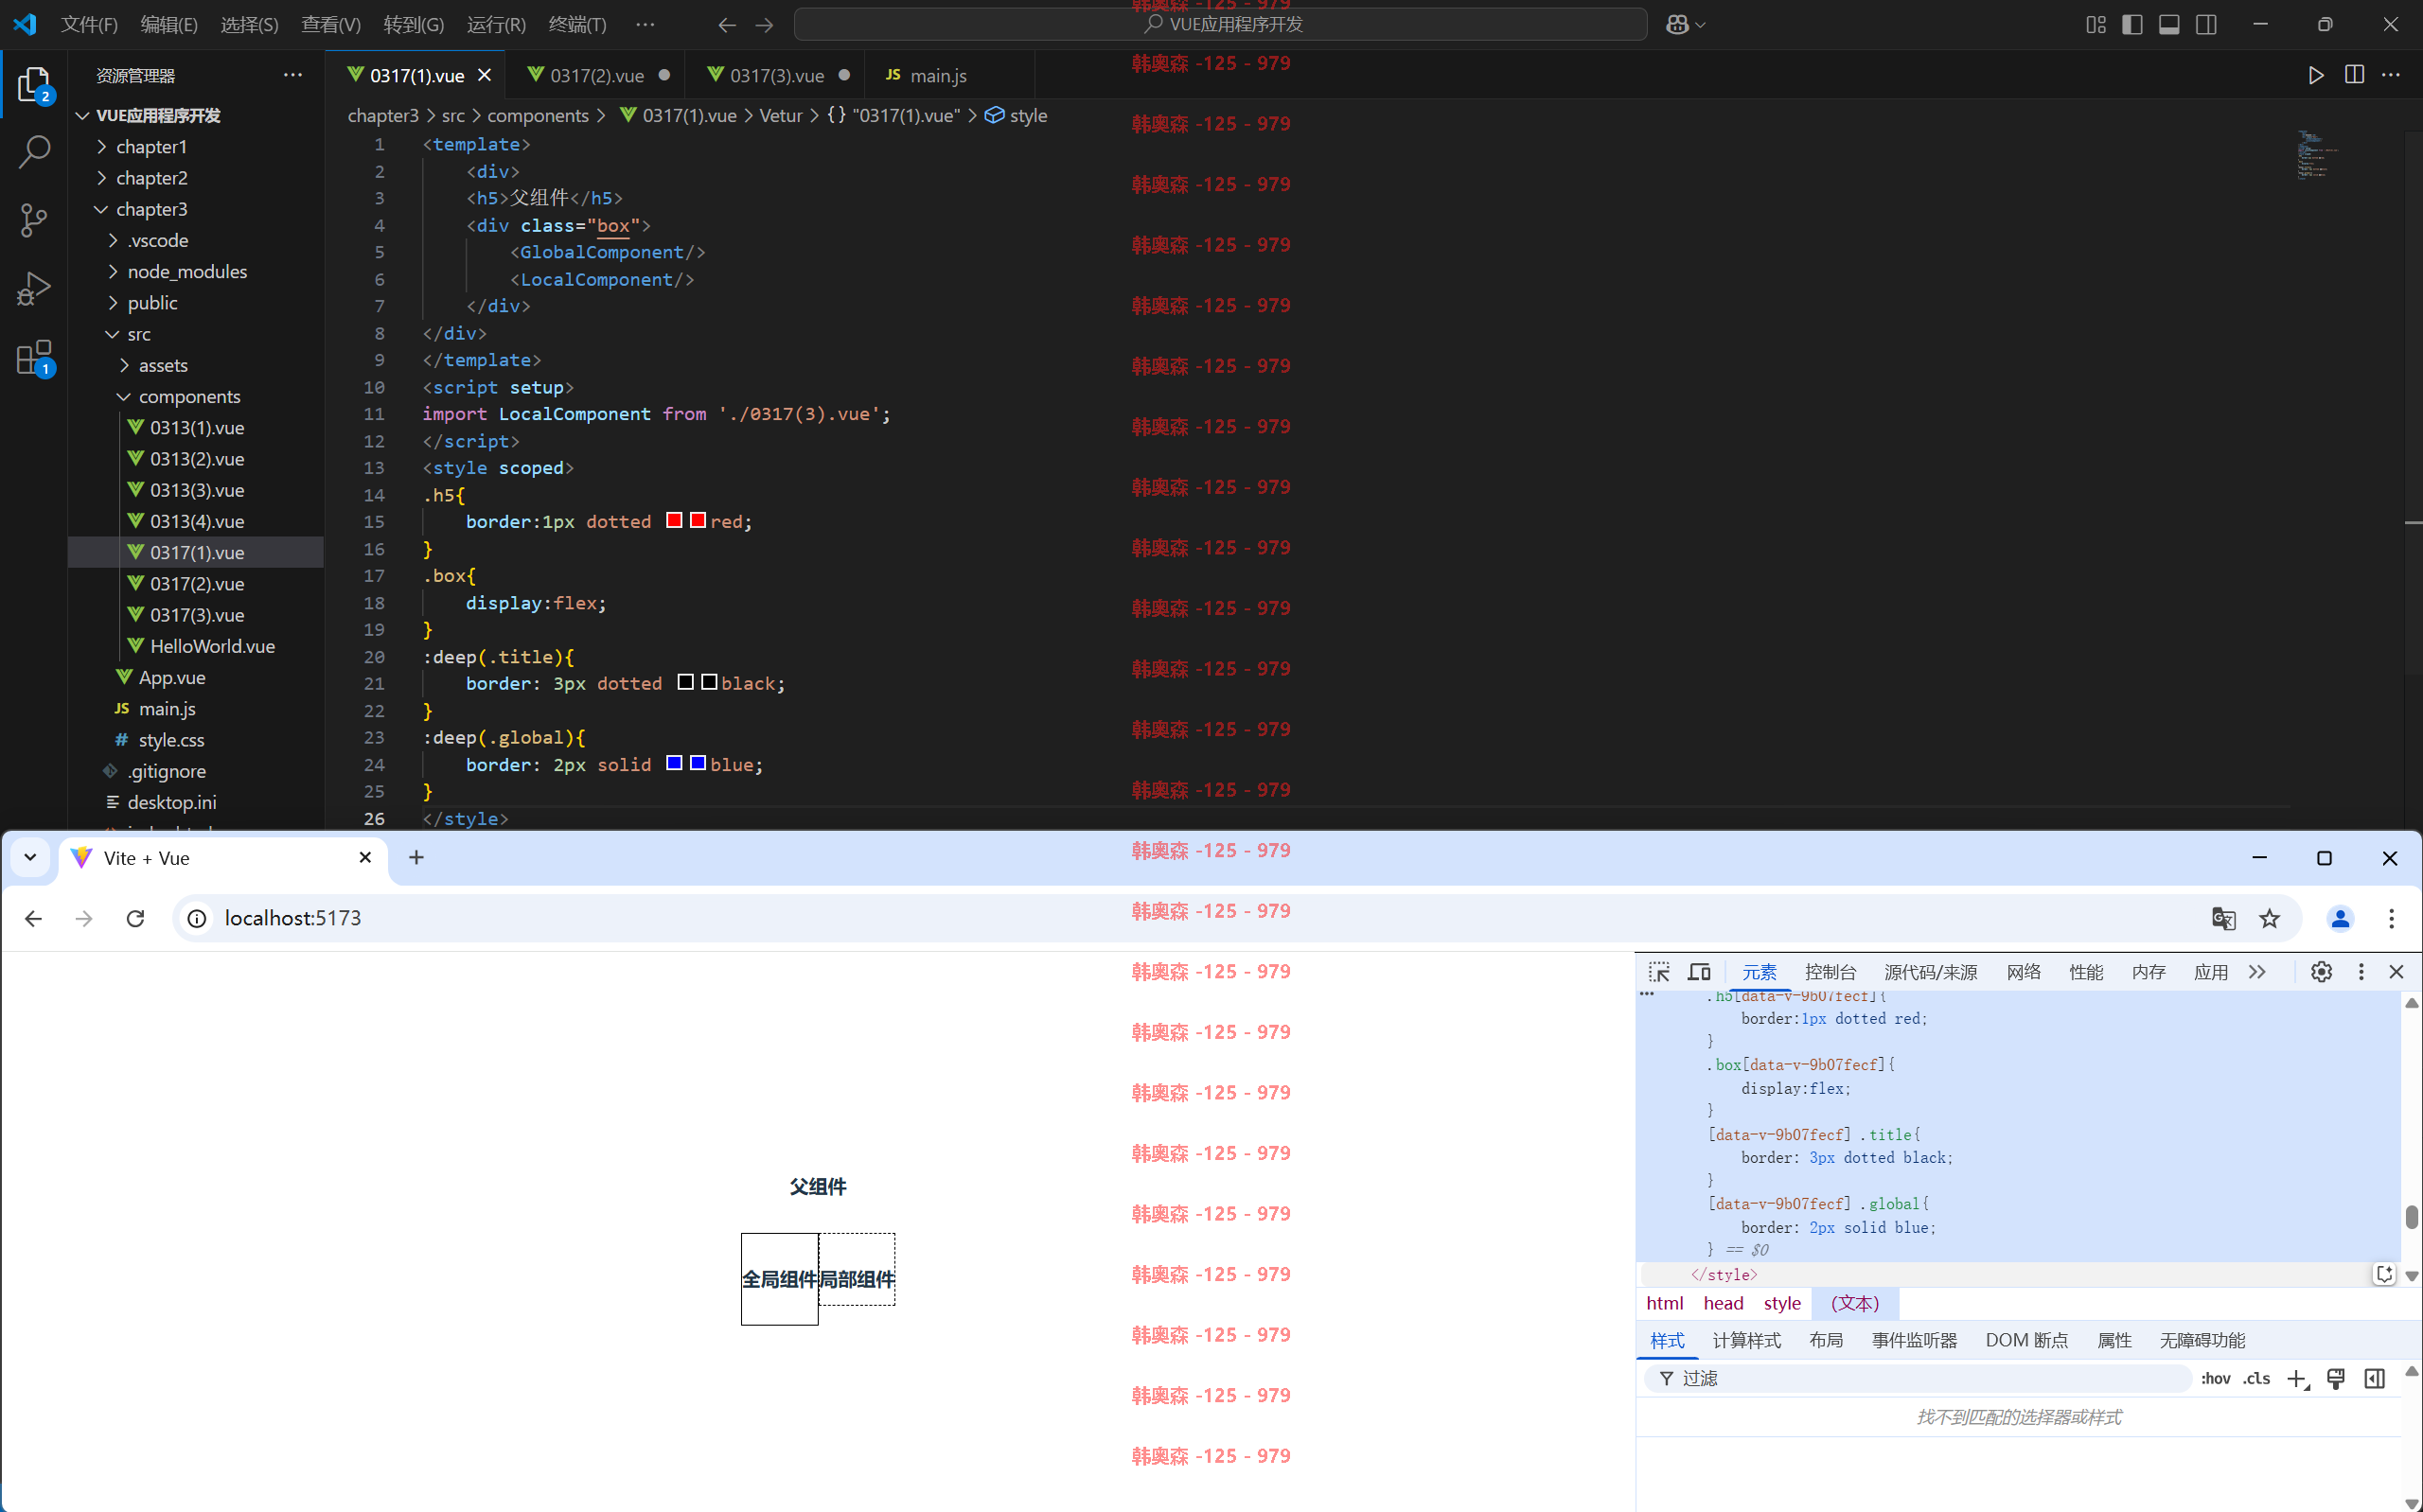Toggle rendering emulations paintbrush icon in Styles
The width and height of the screenshot is (2423, 1512).
2336,1379
